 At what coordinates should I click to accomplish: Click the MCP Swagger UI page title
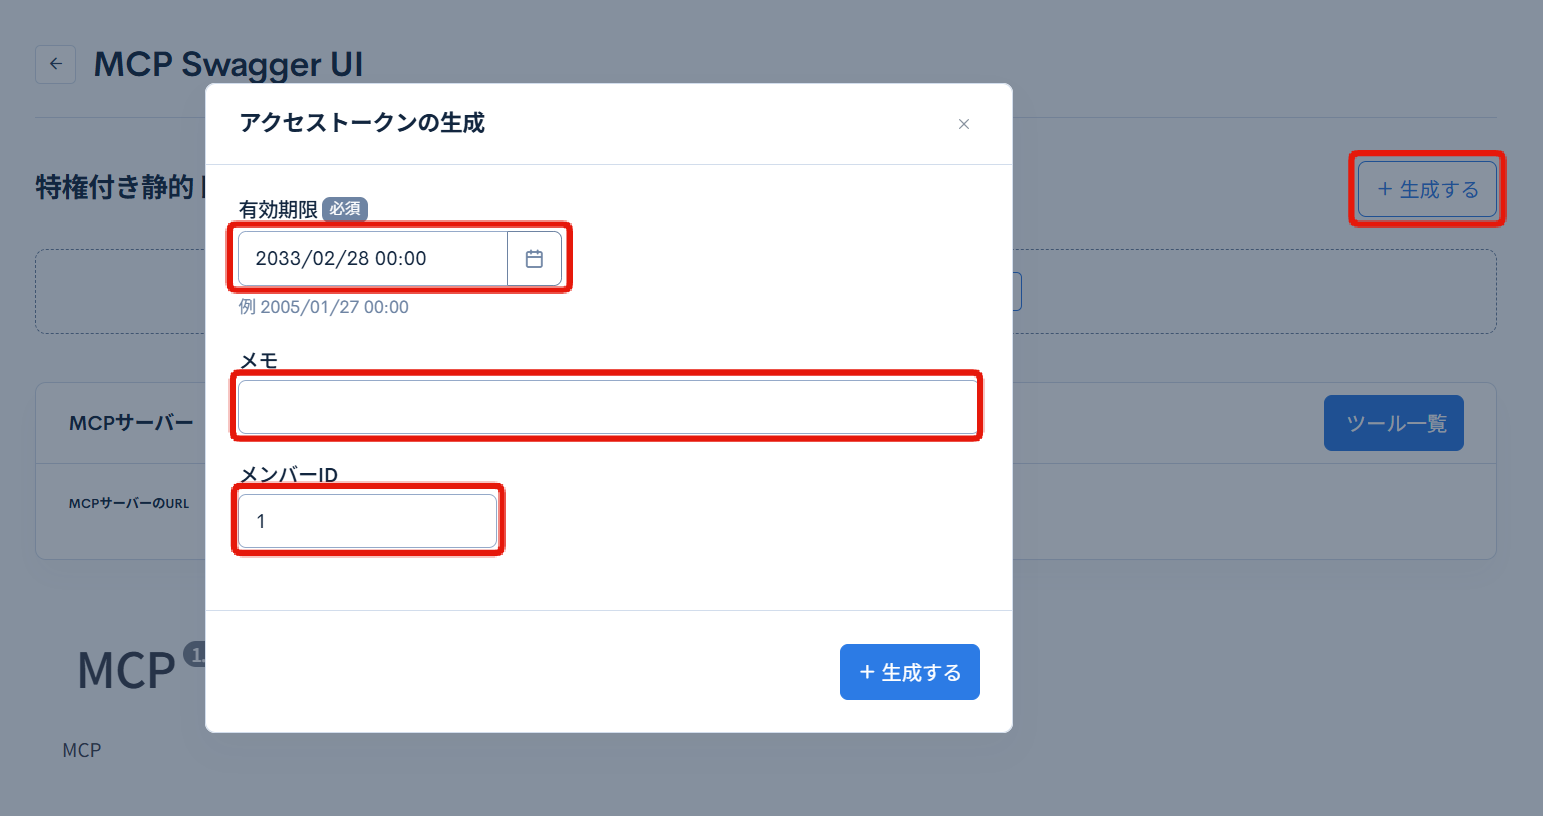coord(228,64)
